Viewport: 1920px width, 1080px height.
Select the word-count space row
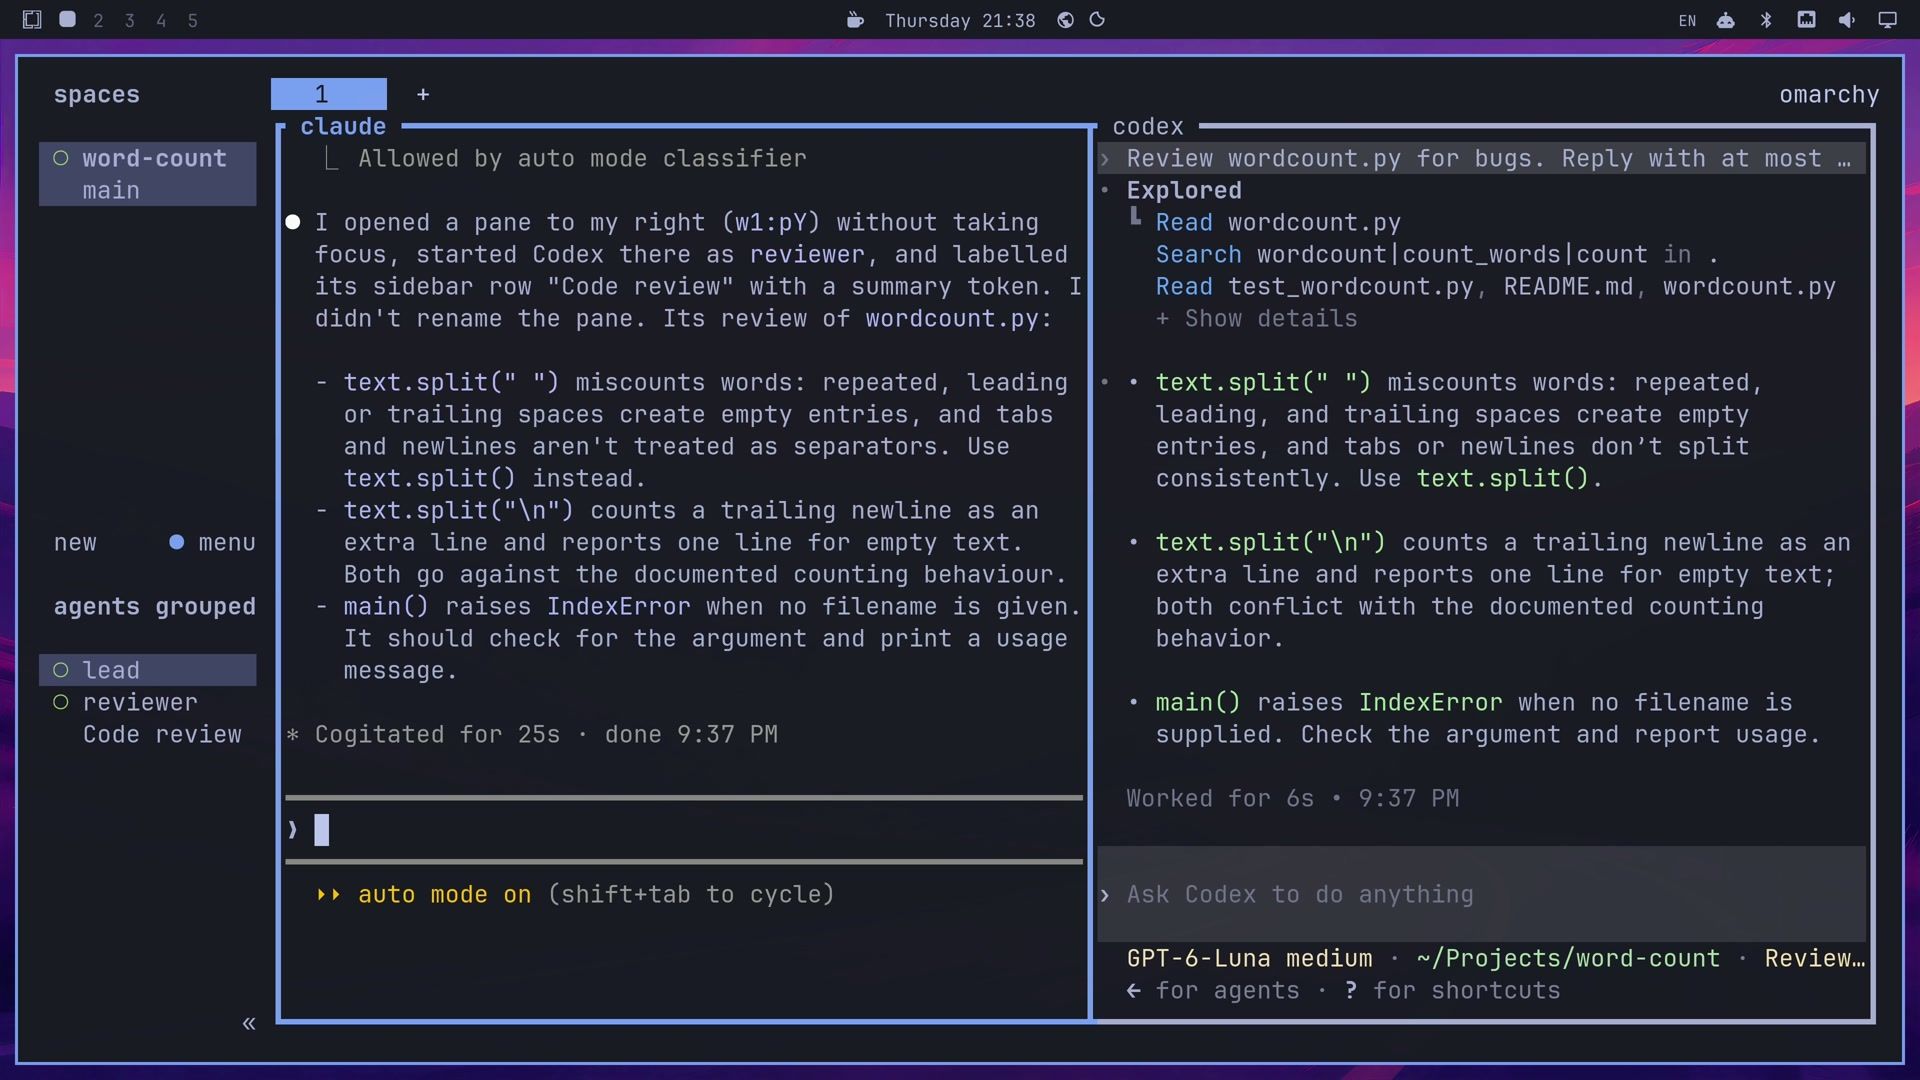tap(148, 174)
